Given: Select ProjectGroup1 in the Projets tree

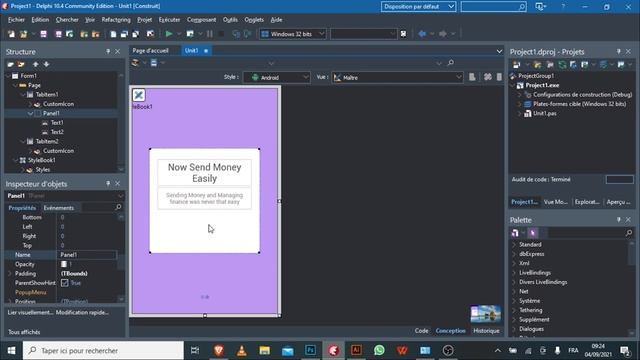Looking at the screenshot, I should pos(536,76).
